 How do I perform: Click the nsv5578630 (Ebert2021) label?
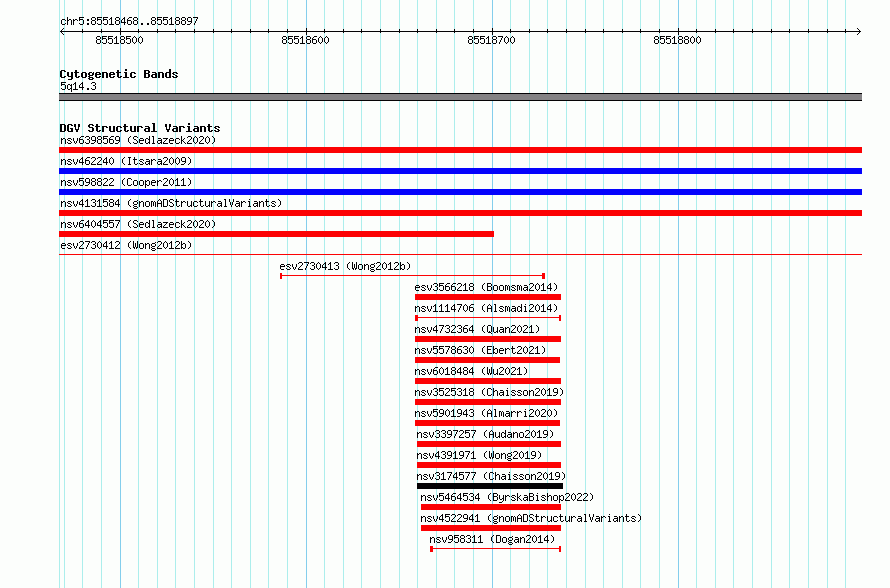480,350
